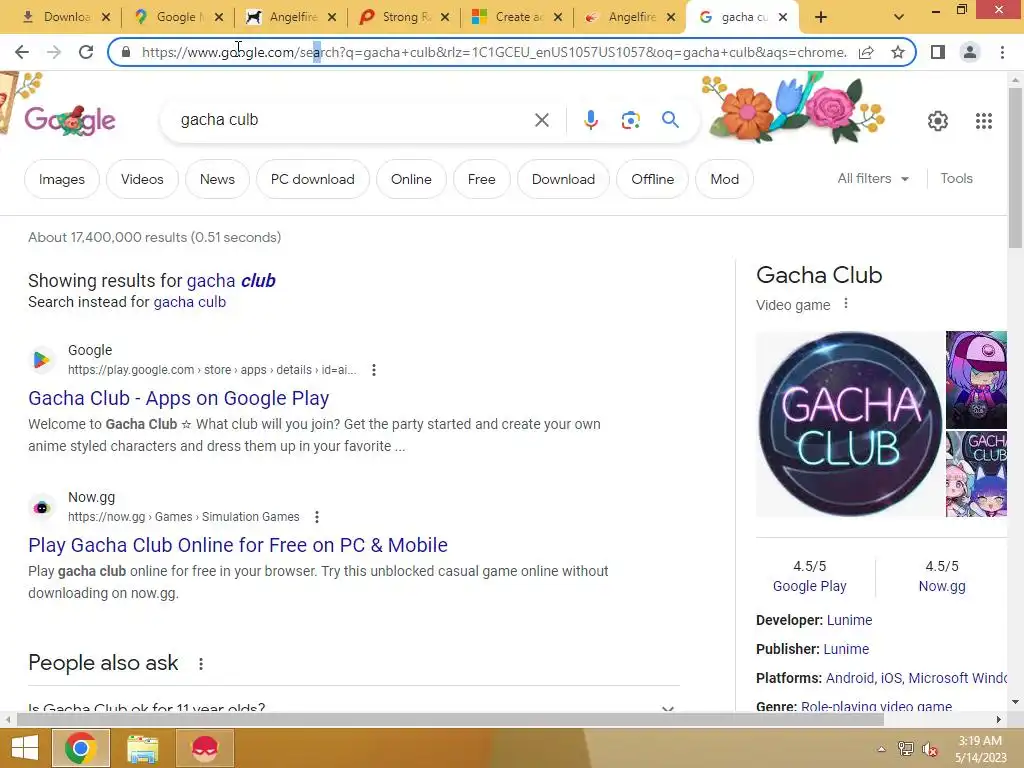Open the red masked taskbar app

204,748
